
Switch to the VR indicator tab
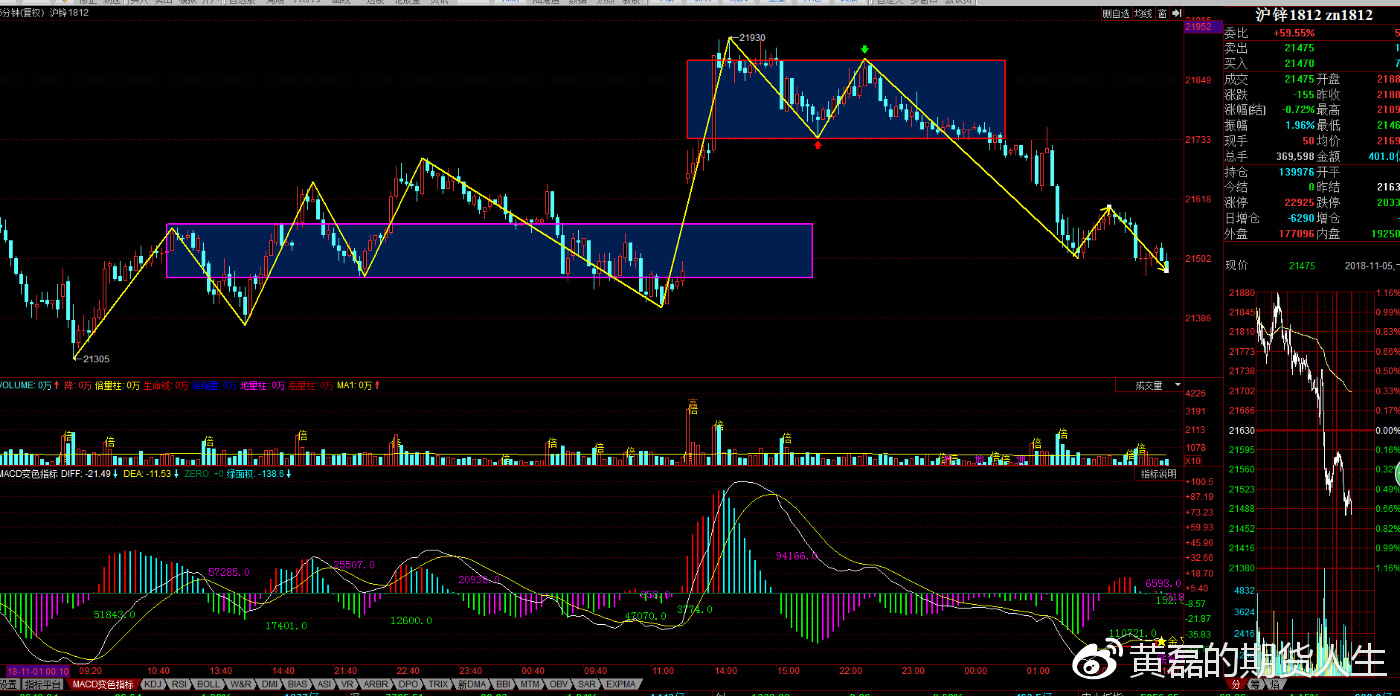point(348,684)
